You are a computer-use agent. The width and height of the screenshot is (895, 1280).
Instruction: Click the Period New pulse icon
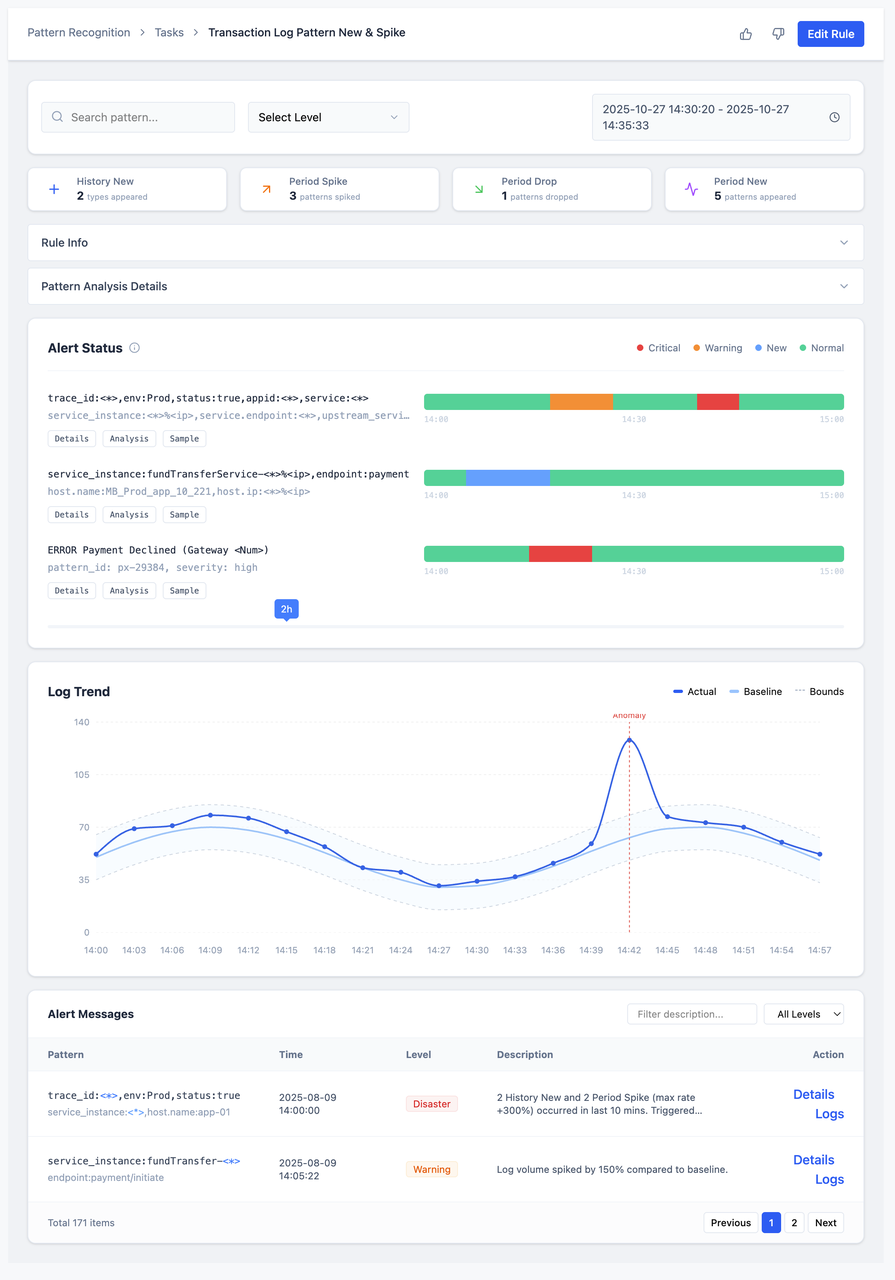coord(691,189)
